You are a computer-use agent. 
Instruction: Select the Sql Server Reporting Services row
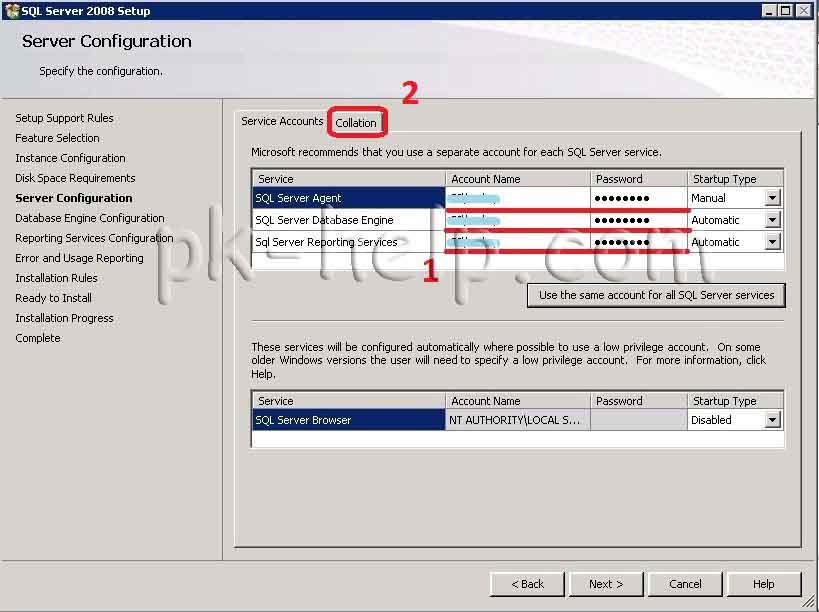click(x=348, y=242)
